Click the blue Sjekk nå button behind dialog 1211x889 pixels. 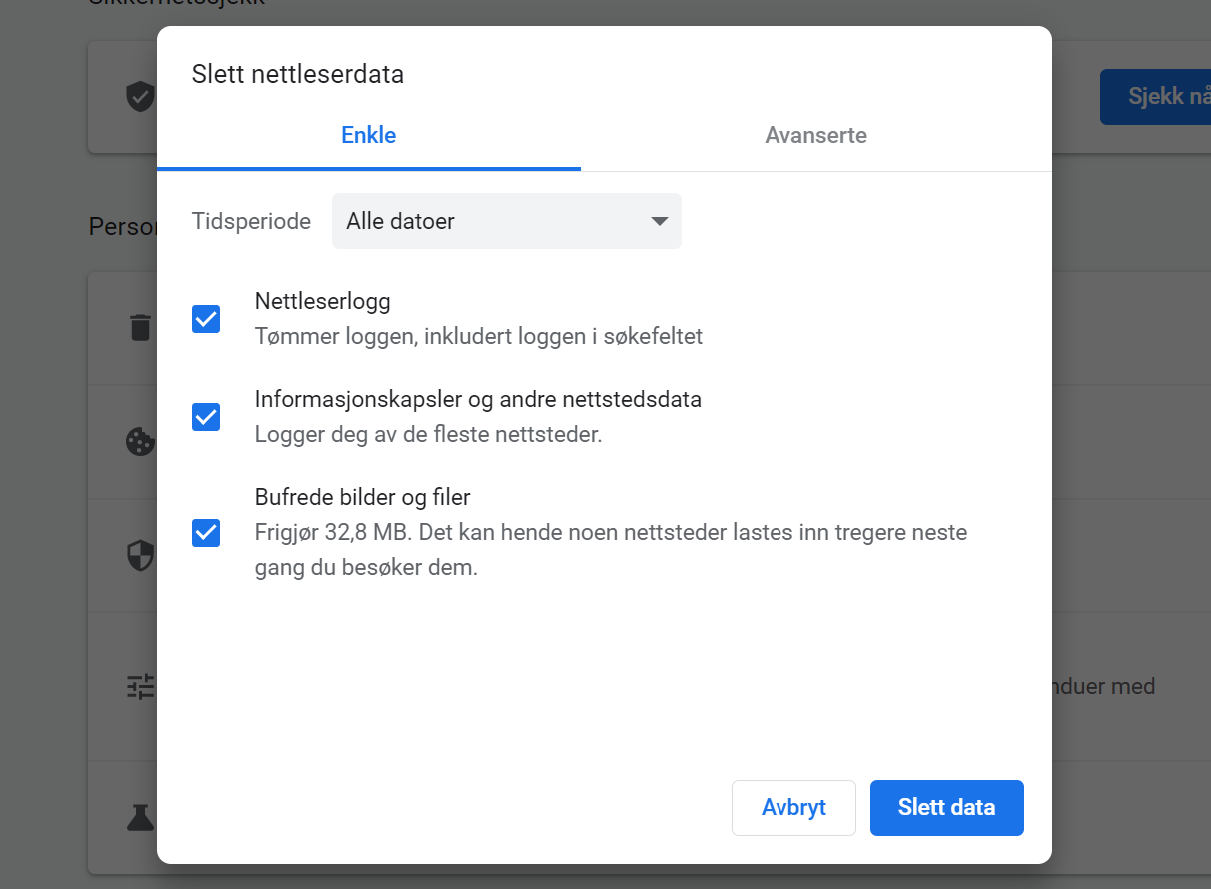click(1155, 97)
